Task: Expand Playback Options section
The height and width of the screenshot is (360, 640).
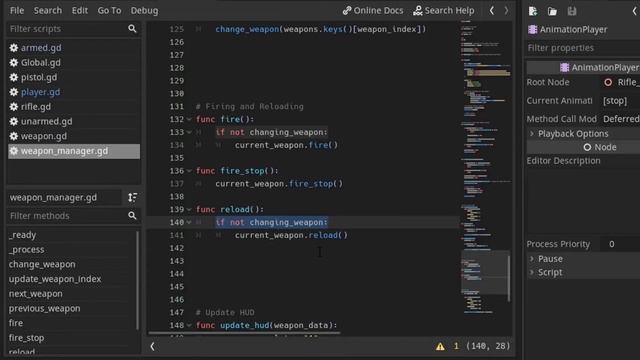Action: coord(583,134)
